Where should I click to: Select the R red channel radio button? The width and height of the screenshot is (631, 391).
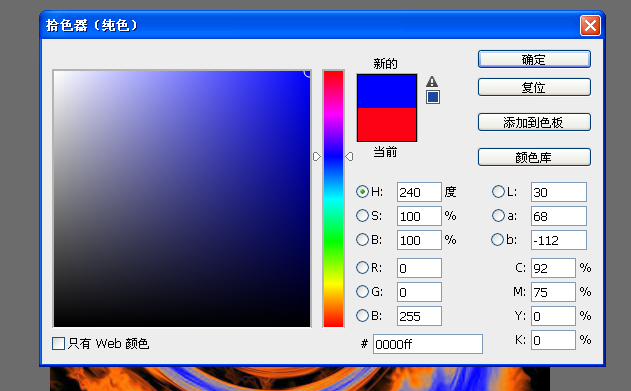pyautogui.click(x=362, y=268)
